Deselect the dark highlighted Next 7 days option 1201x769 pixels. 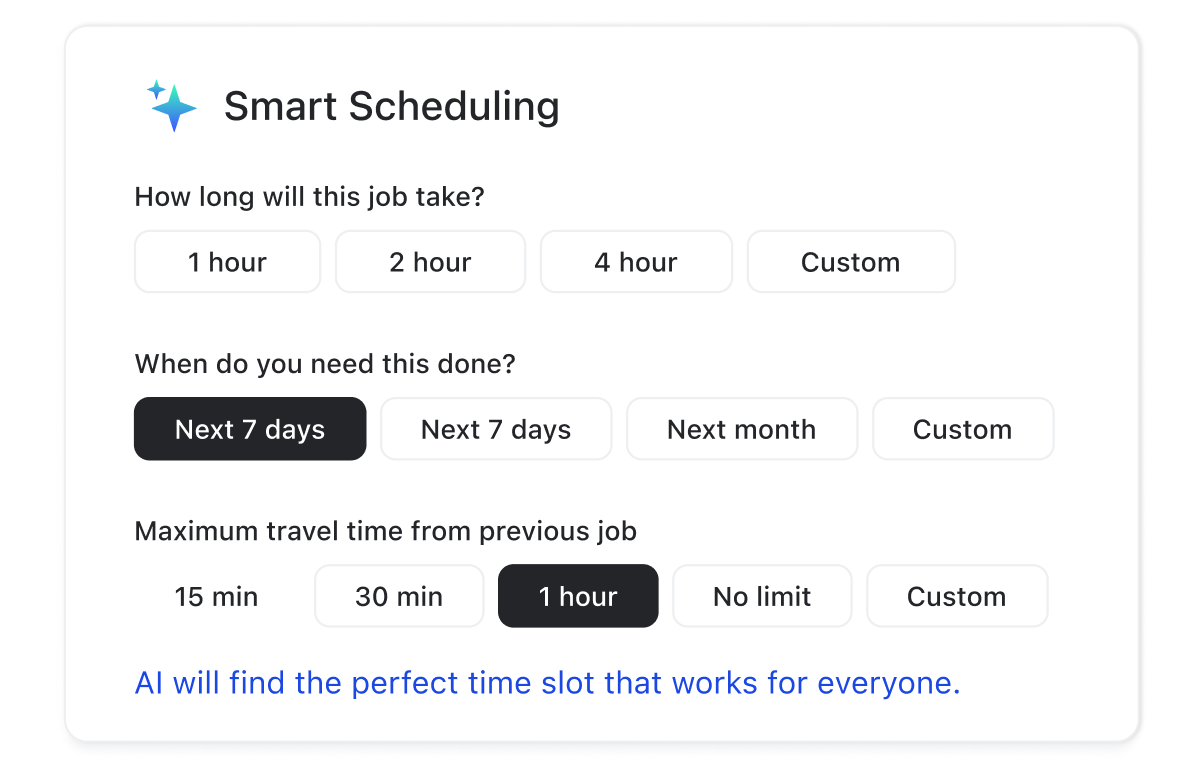(250, 429)
